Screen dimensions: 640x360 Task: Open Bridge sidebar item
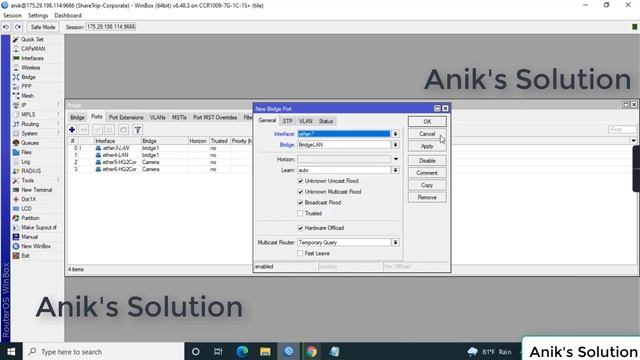coord(28,77)
